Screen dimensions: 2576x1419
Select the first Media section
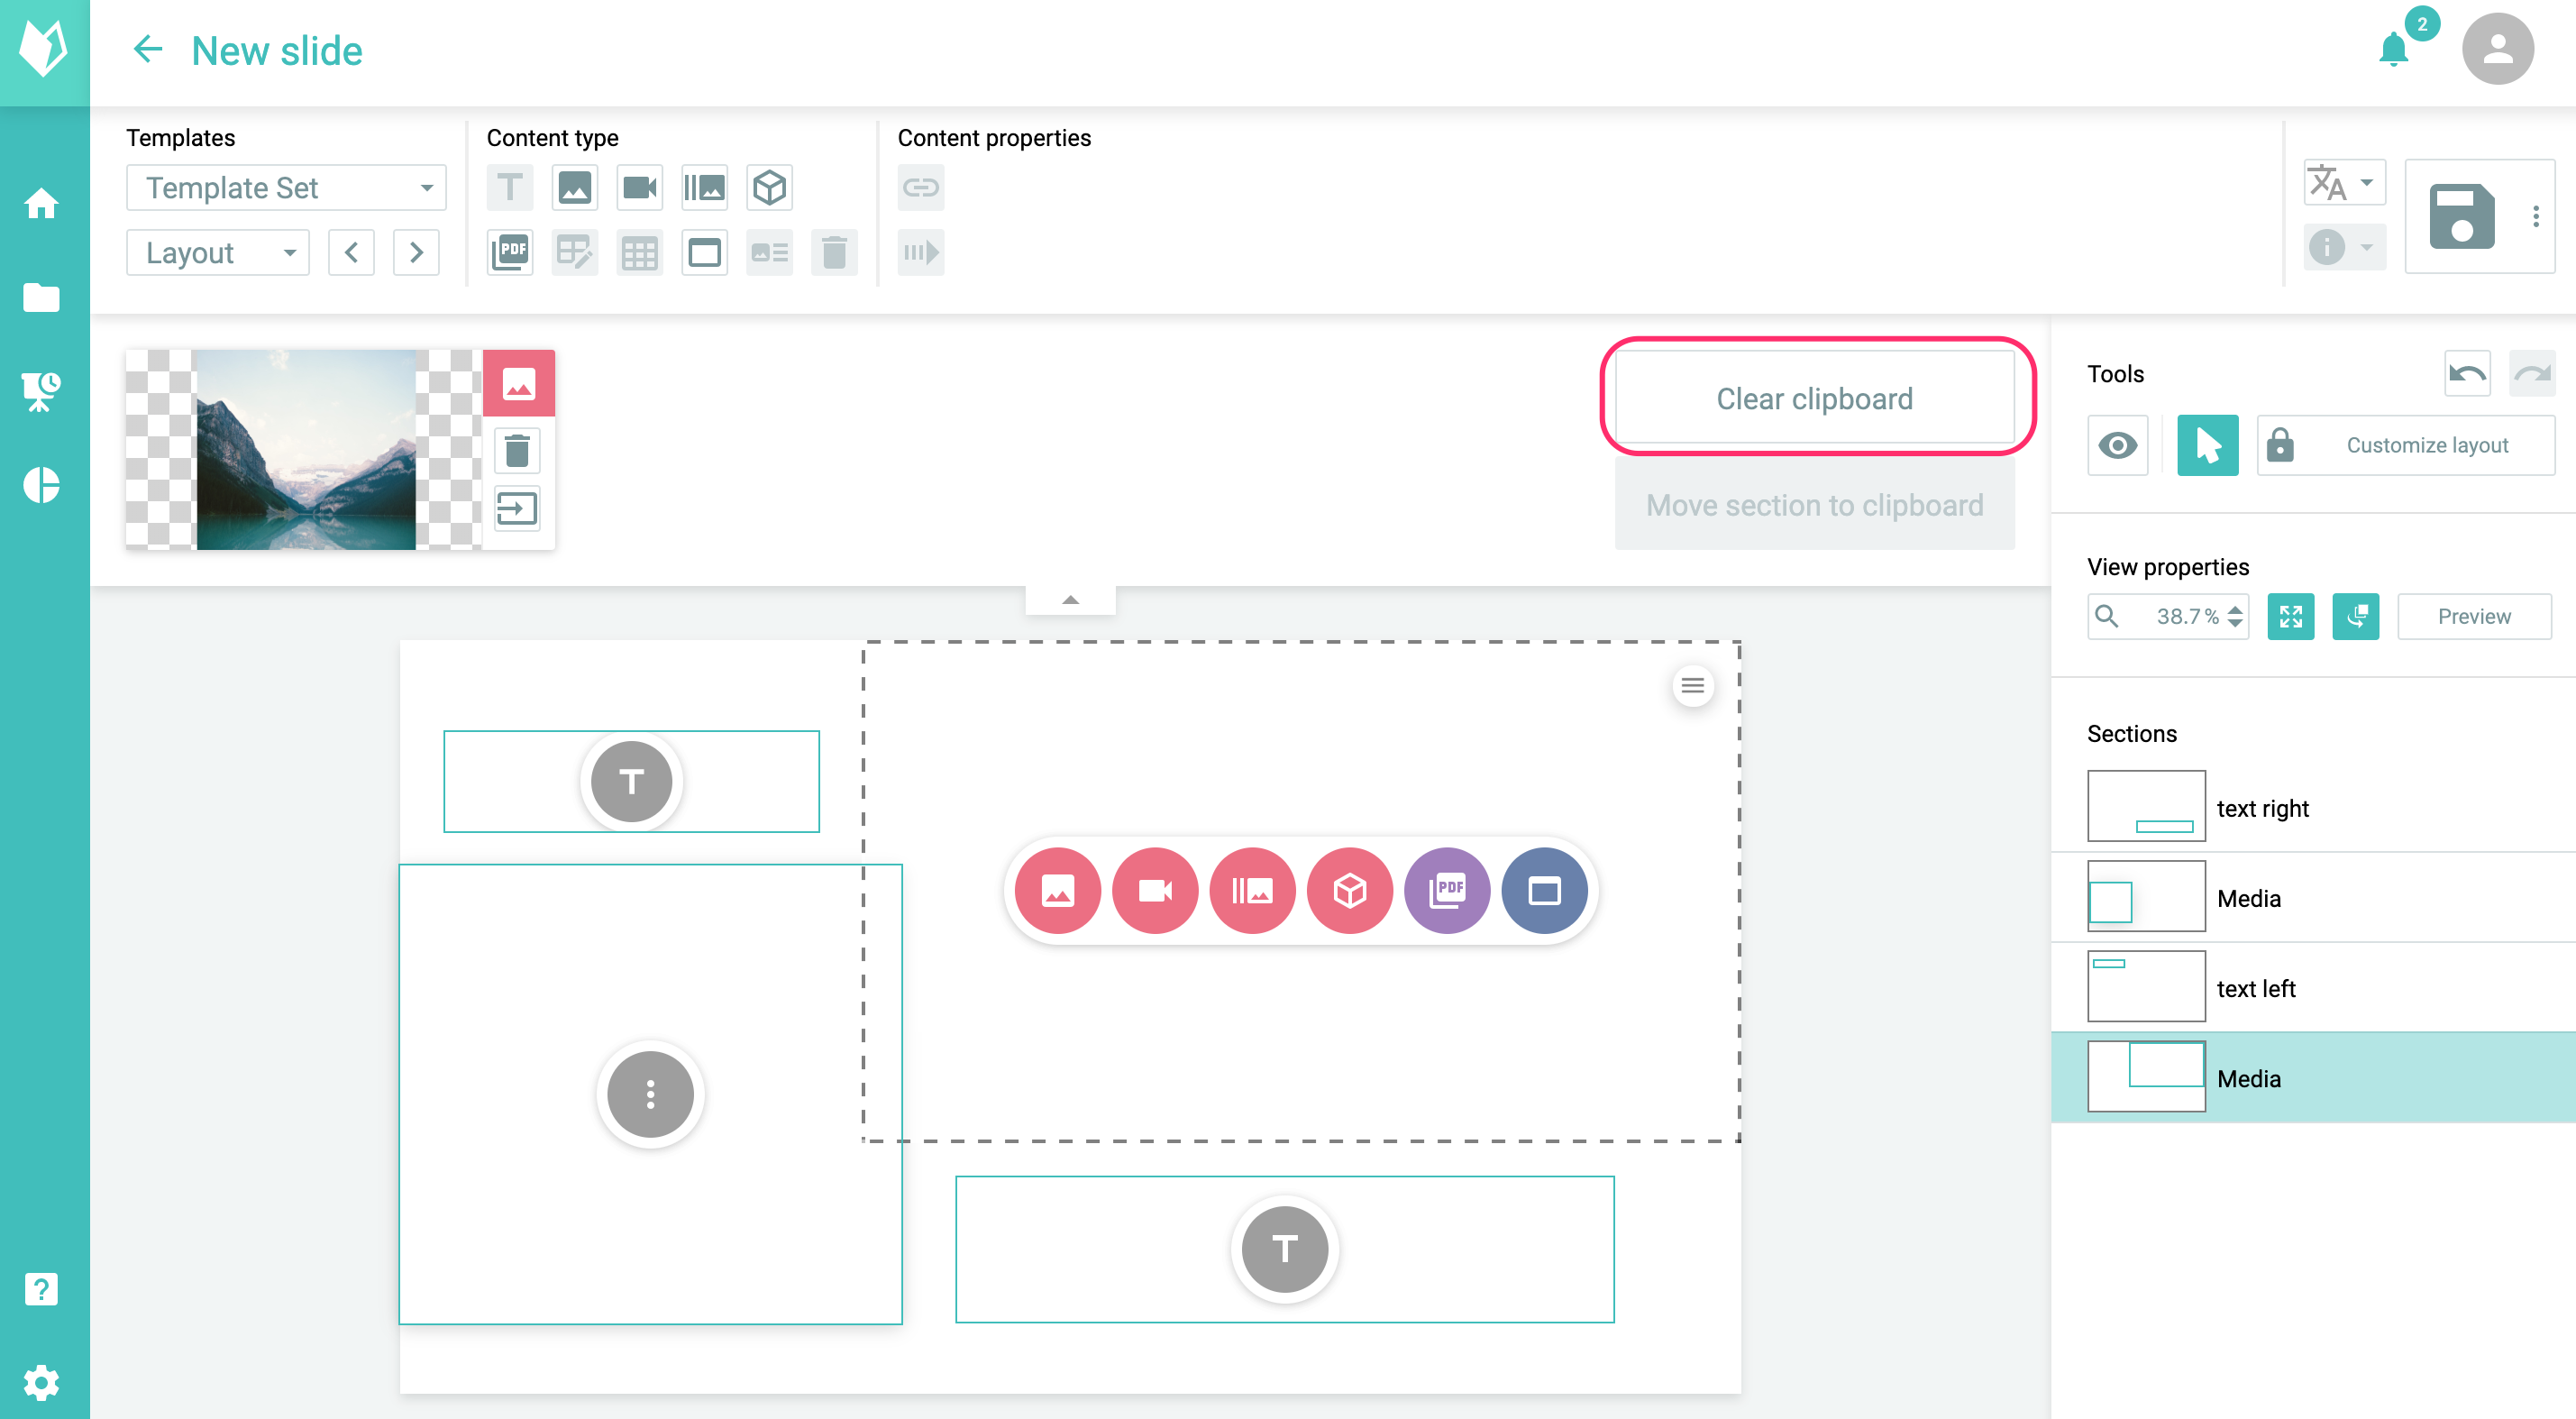tap(2314, 897)
